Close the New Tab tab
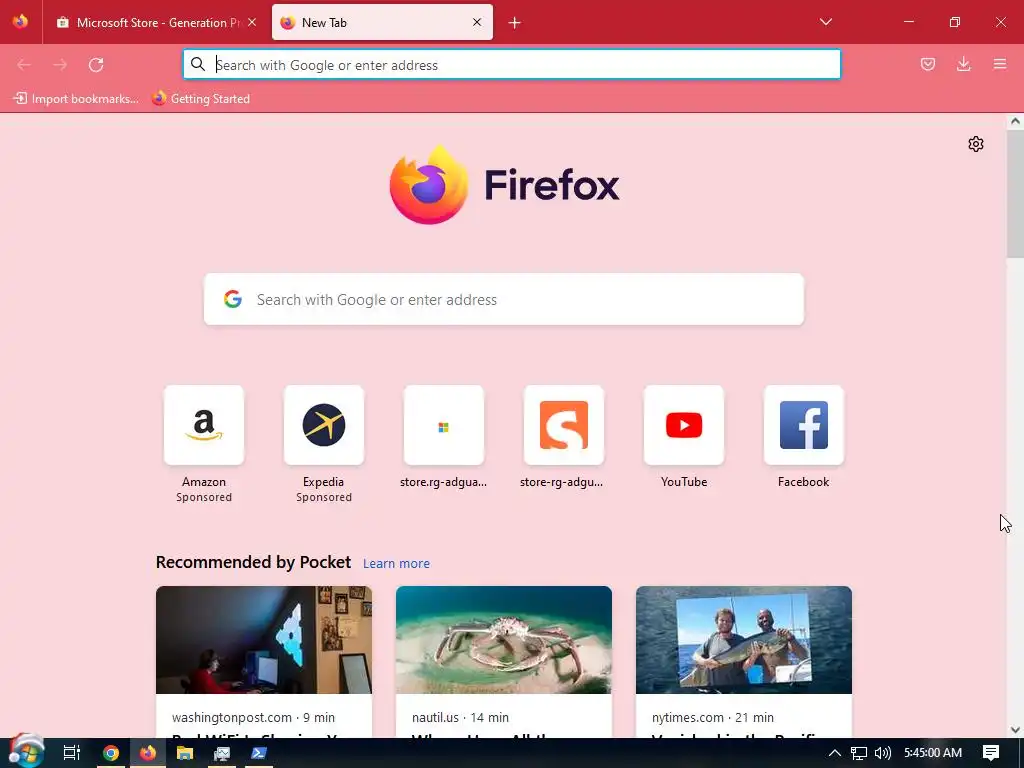Image resolution: width=1024 pixels, height=768 pixels. coord(477,22)
